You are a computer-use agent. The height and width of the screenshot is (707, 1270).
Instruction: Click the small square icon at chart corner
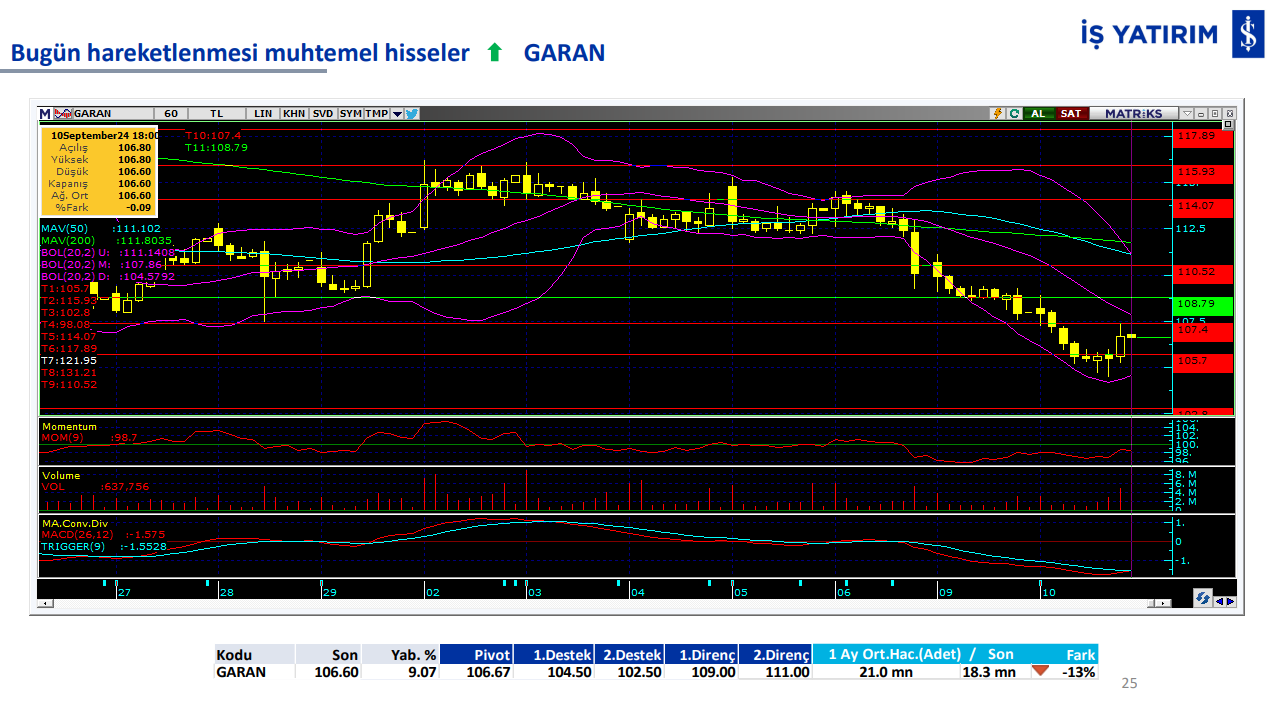(1229, 126)
